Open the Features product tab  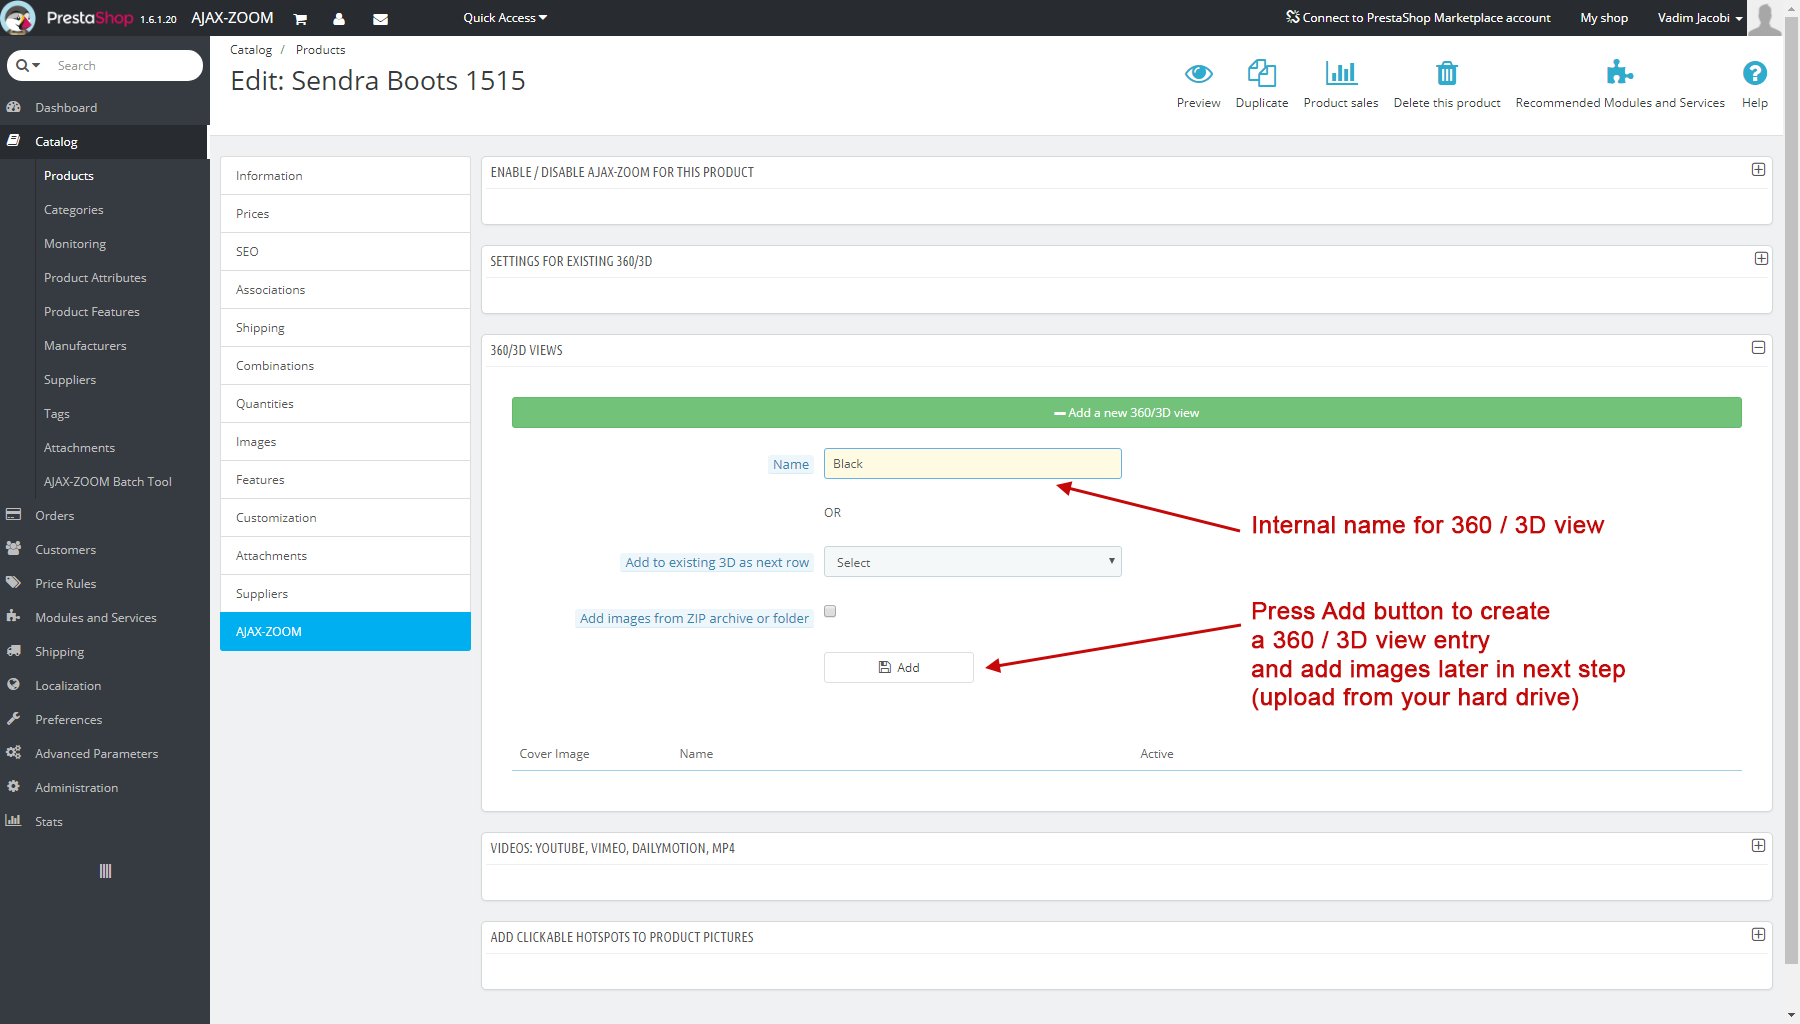(345, 480)
